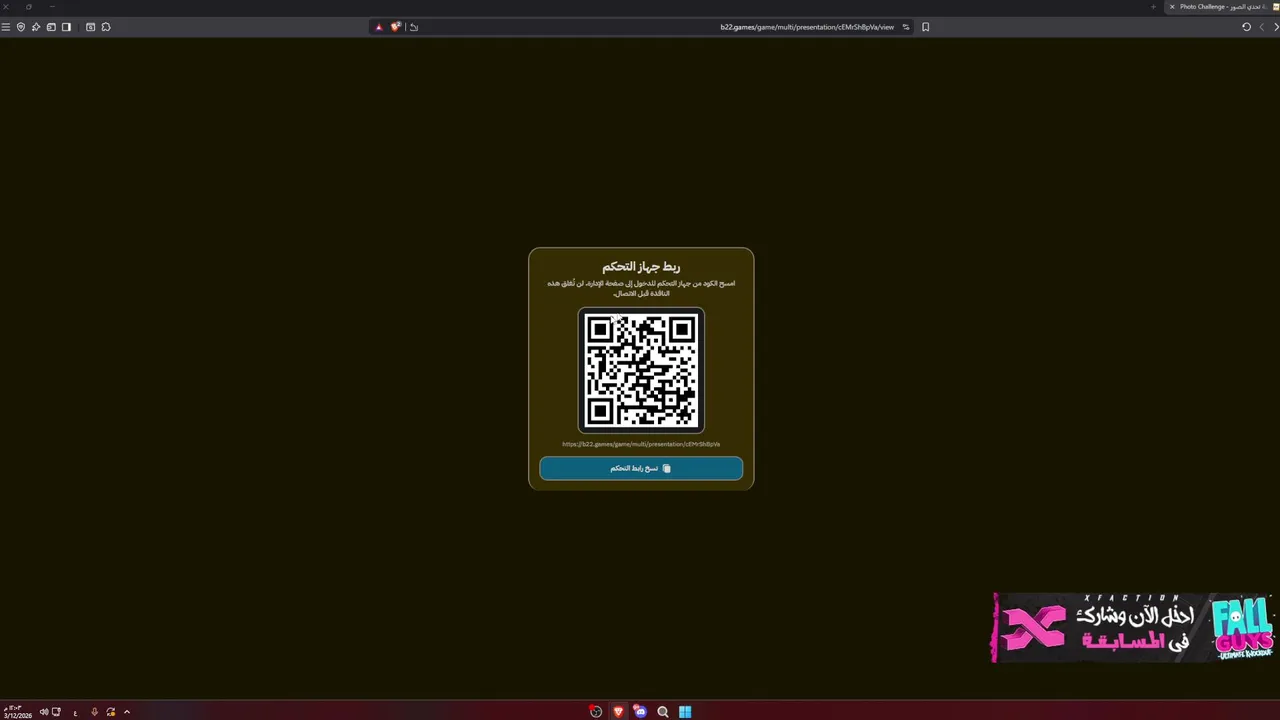
Task: Click the share arrow icon in address bar
Action: [414, 27]
